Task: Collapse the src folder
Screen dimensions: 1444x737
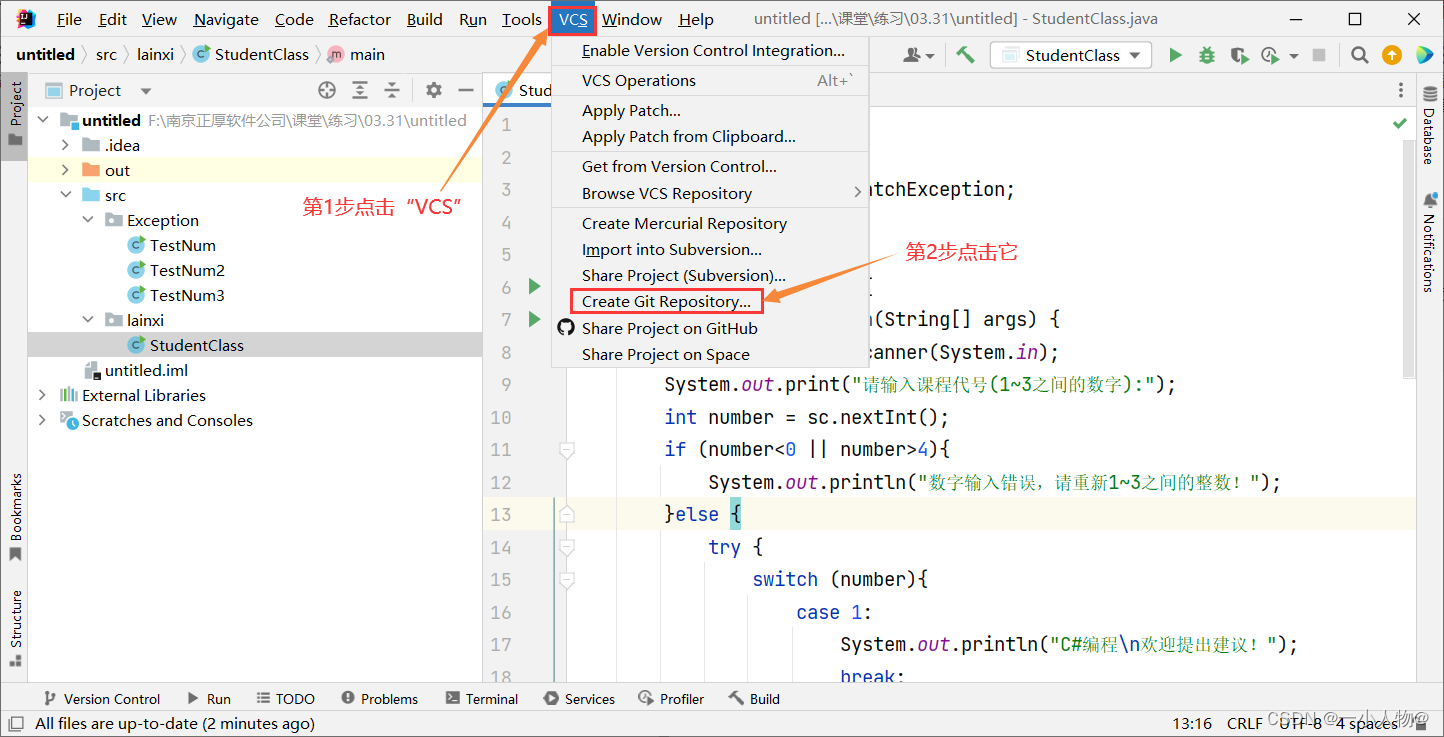Action: pyautogui.click(x=65, y=195)
